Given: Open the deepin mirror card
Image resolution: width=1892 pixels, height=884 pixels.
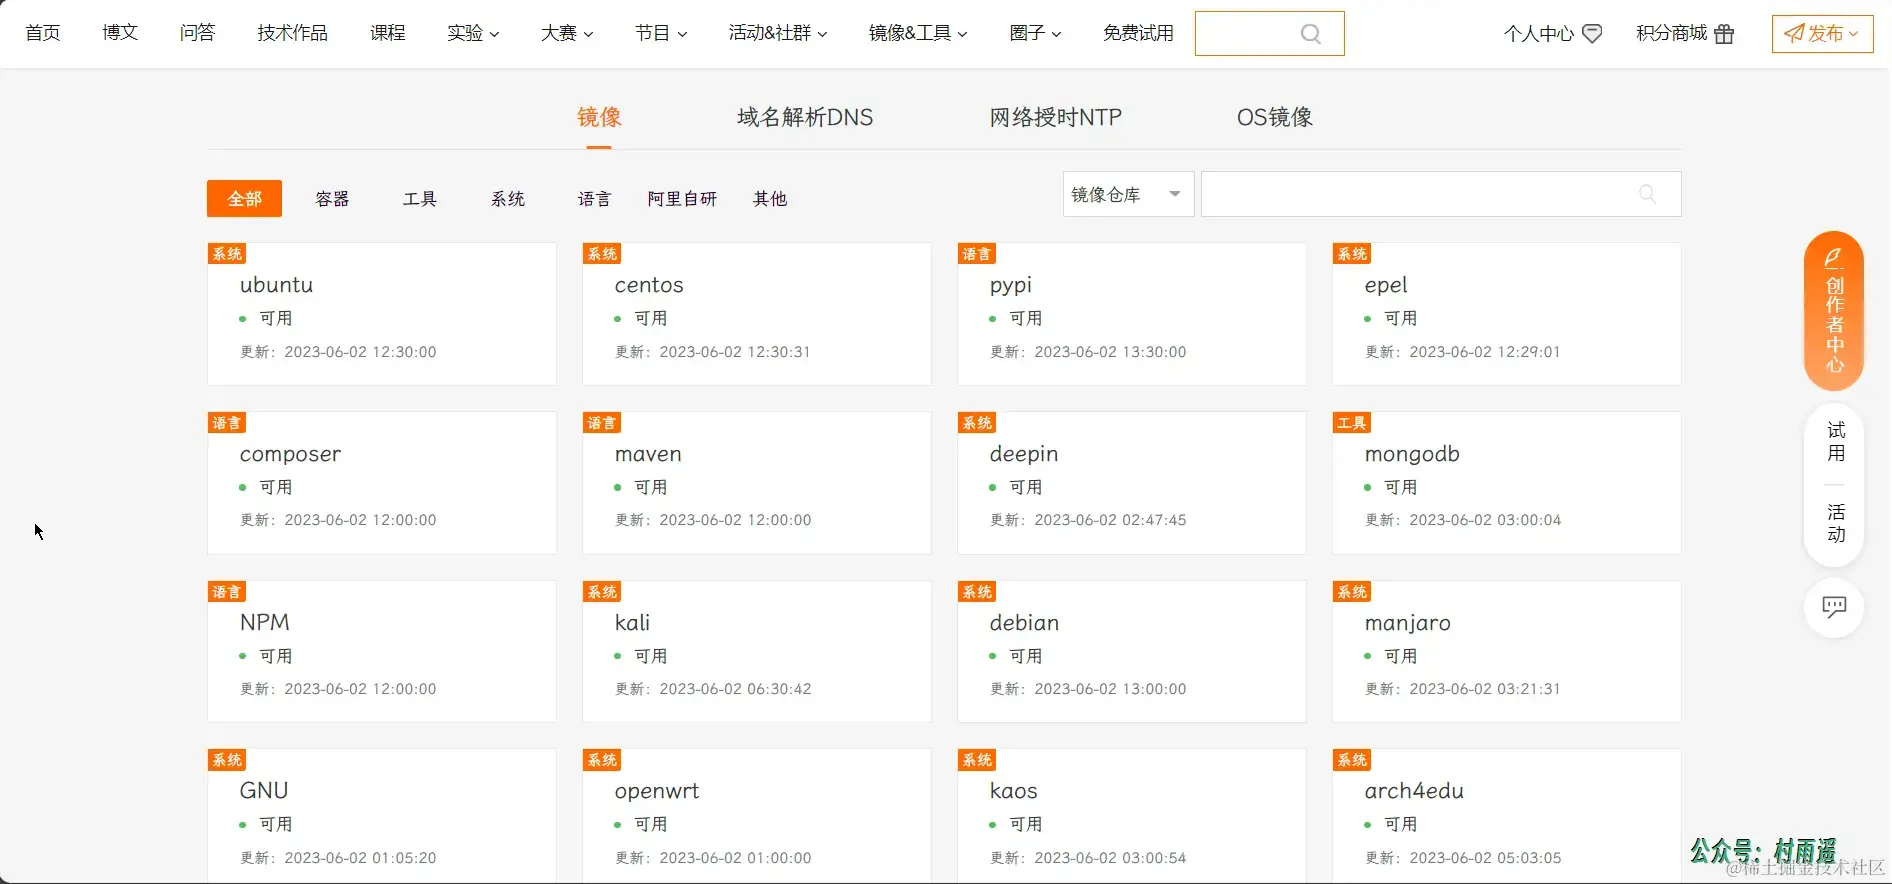Looking at the screenshot, I should [x=1131, y=483].
